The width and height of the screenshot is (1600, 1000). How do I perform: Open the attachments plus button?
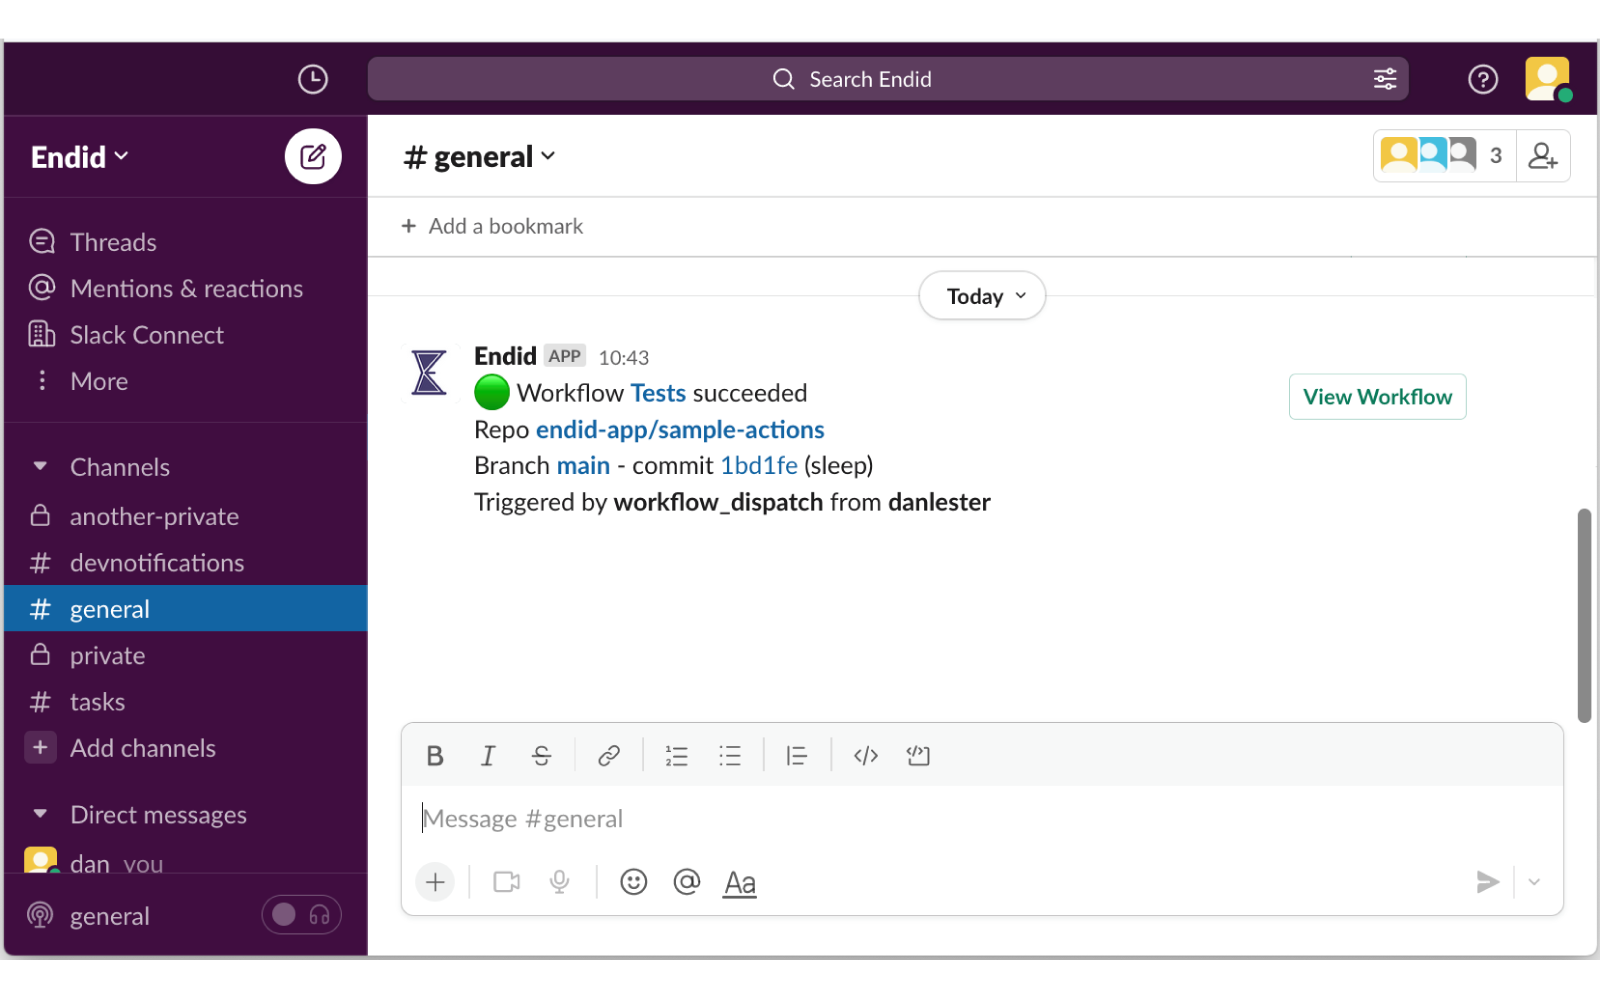click(435, 882)
